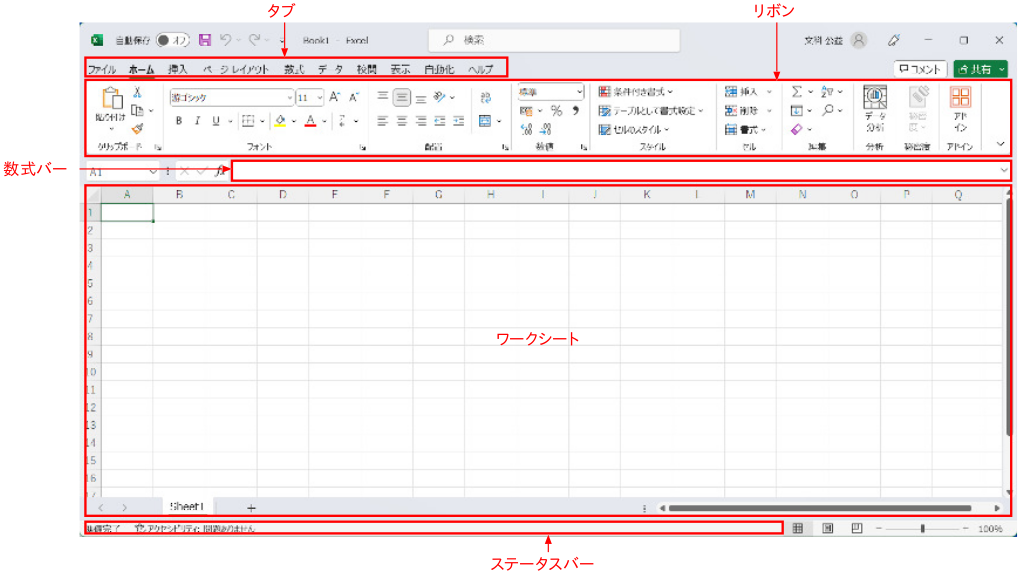Click the Bottom Align icon
Viewport: 1018px width, 577px height.
[421, 97]
